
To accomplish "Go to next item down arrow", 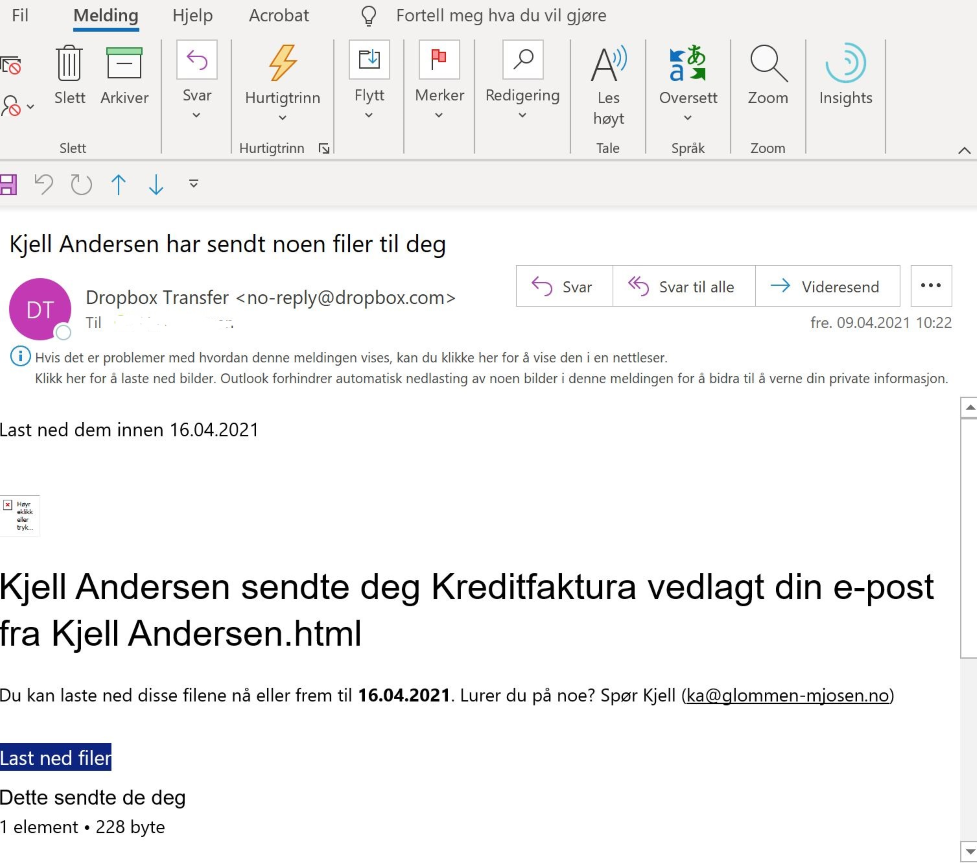I will [156, 185].
